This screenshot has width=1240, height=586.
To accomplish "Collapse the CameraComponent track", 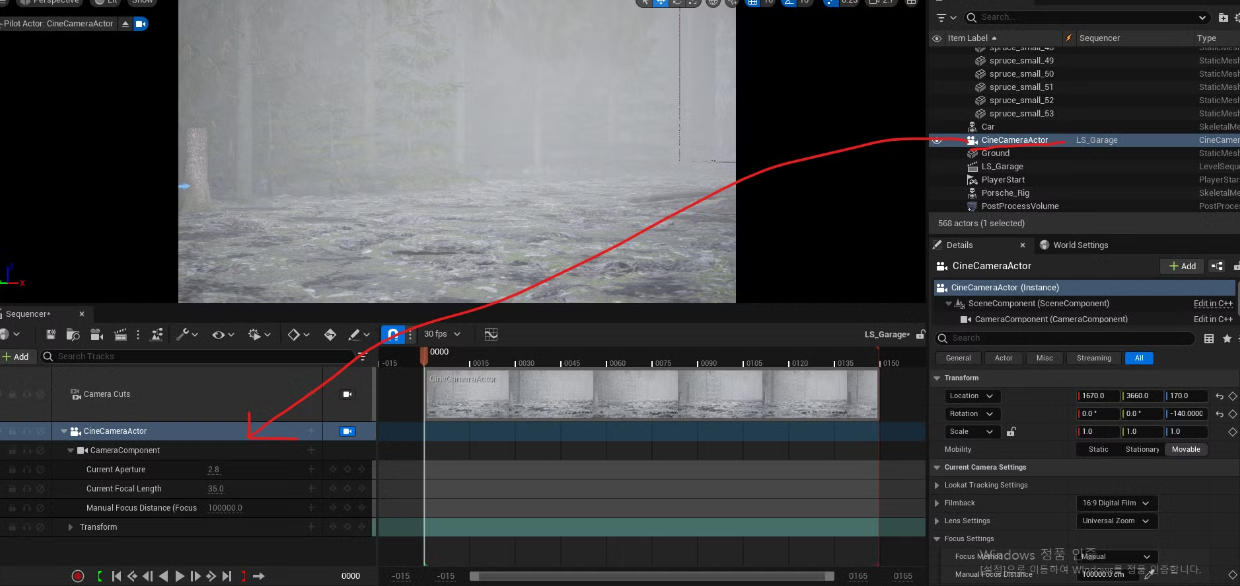I will point(71,450).
